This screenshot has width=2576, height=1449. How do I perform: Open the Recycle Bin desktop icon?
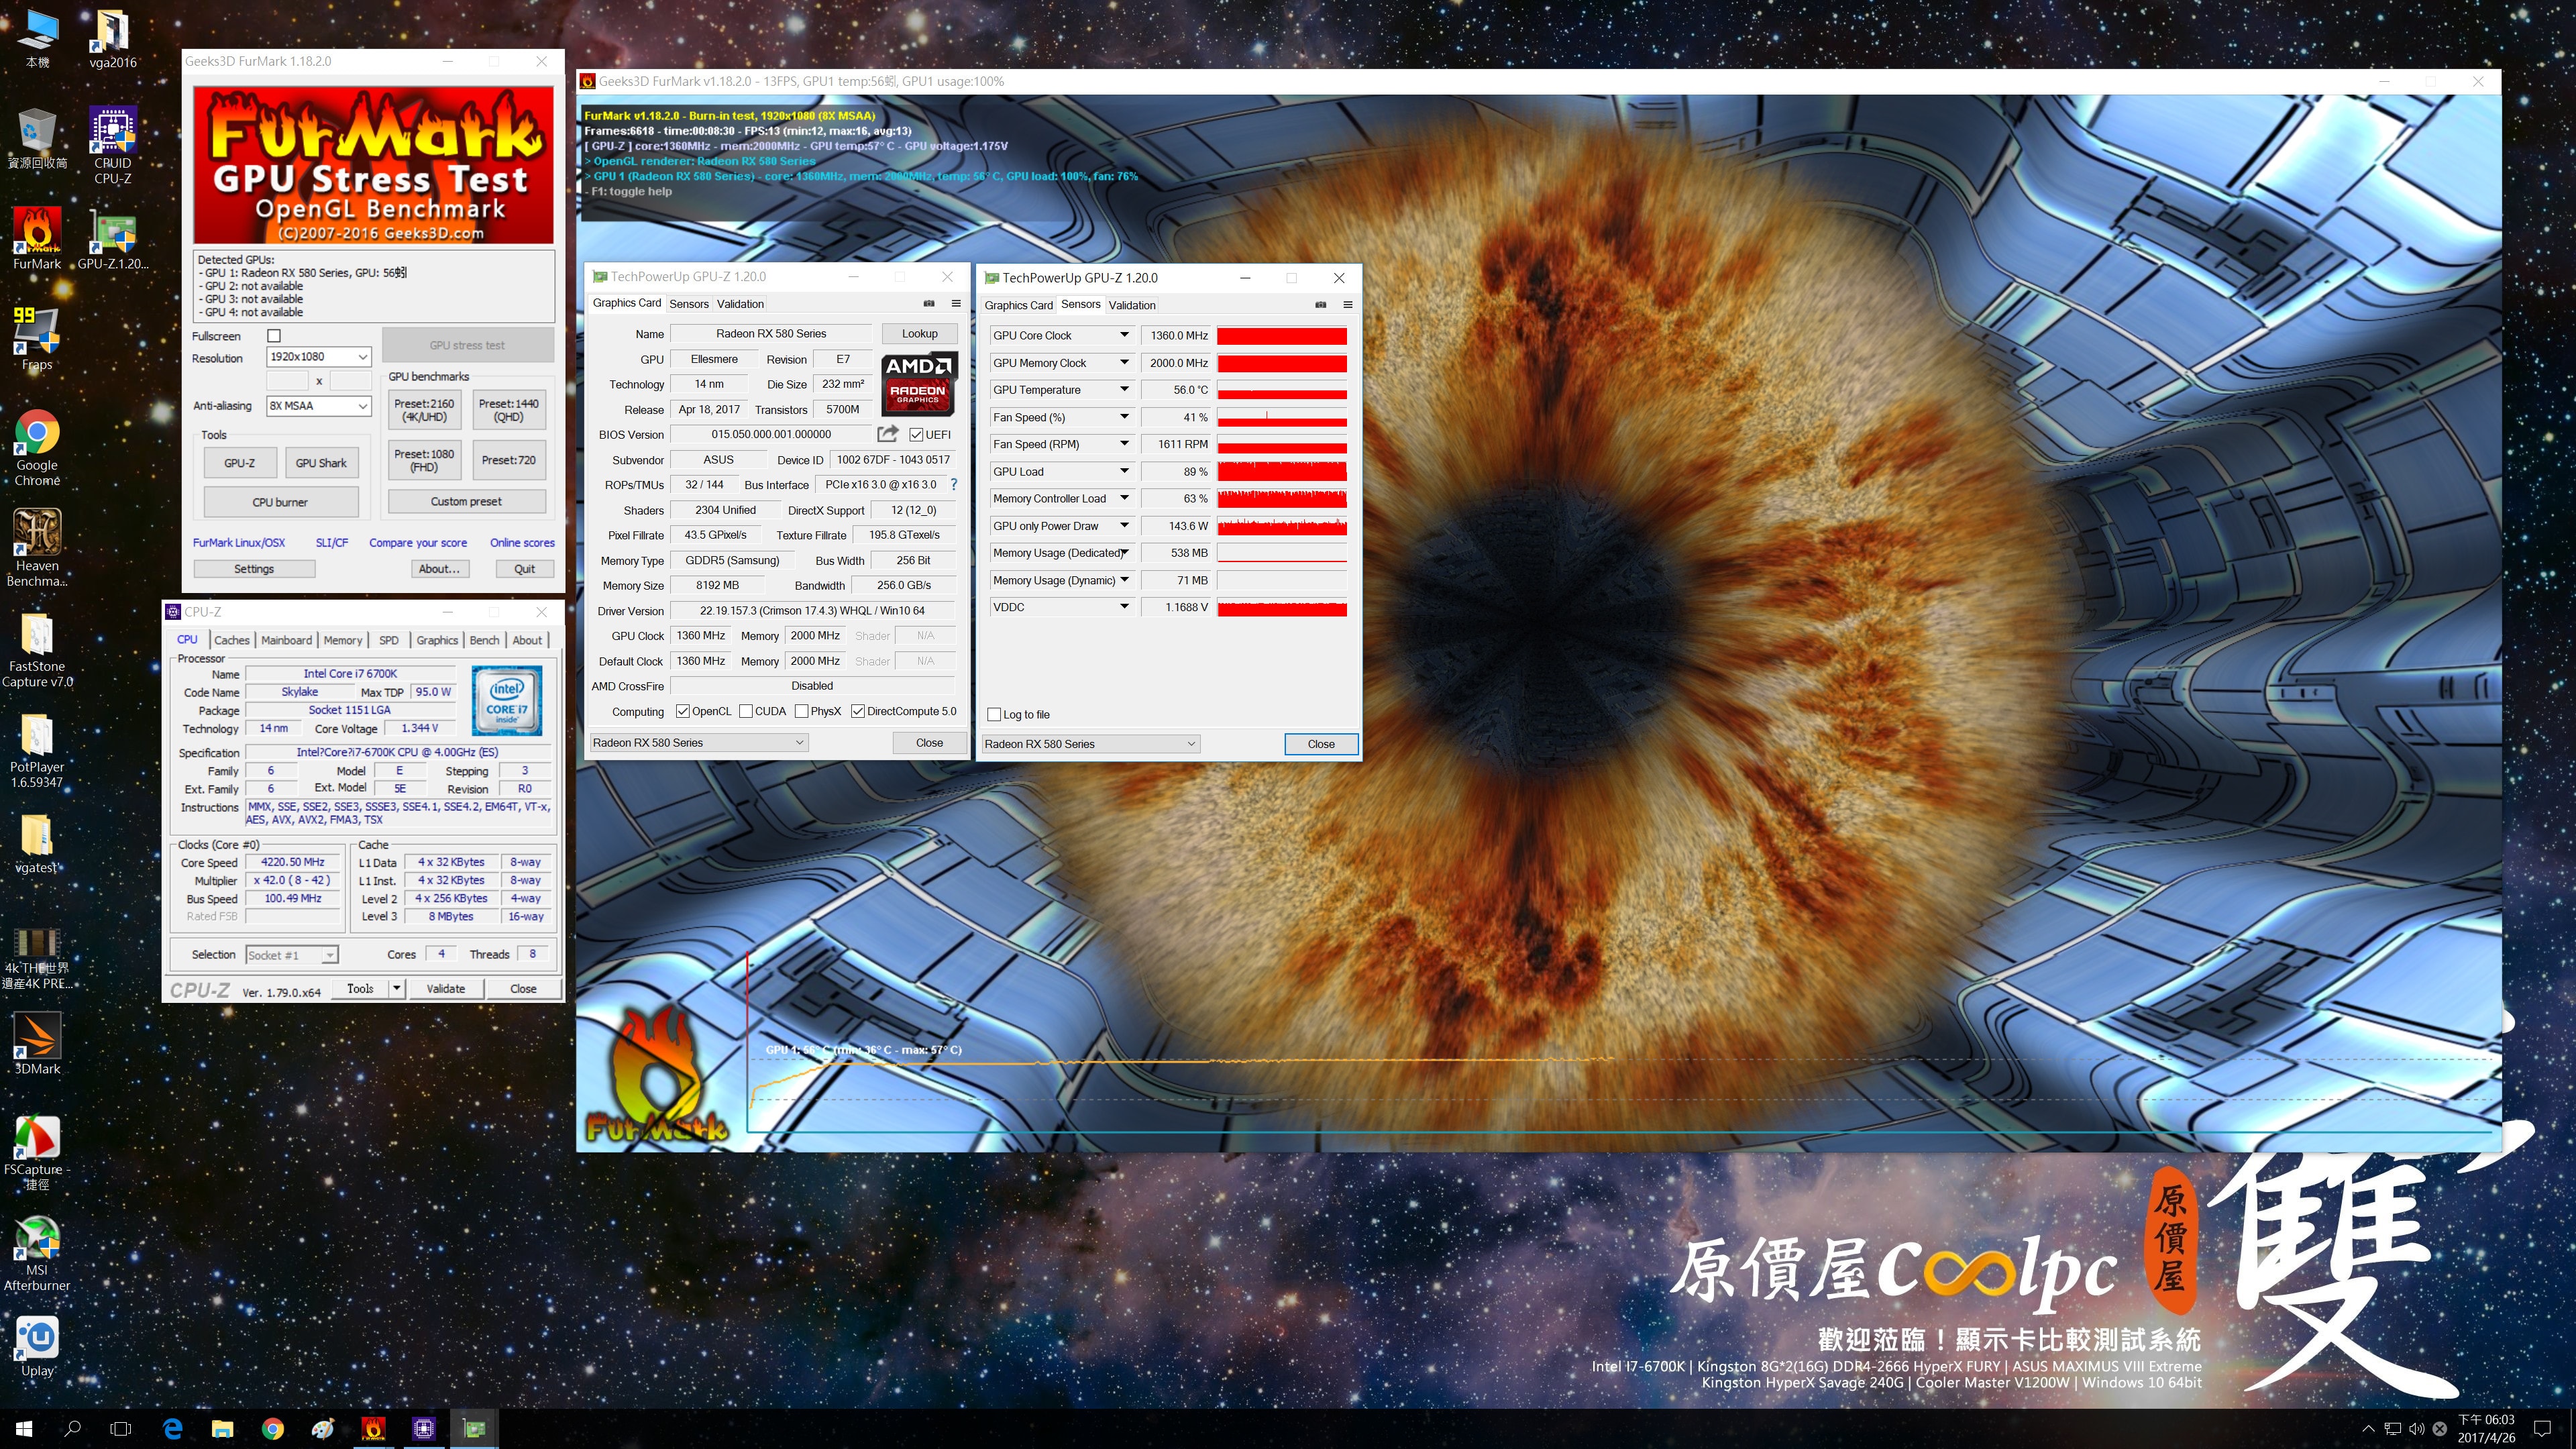point(37,137)
